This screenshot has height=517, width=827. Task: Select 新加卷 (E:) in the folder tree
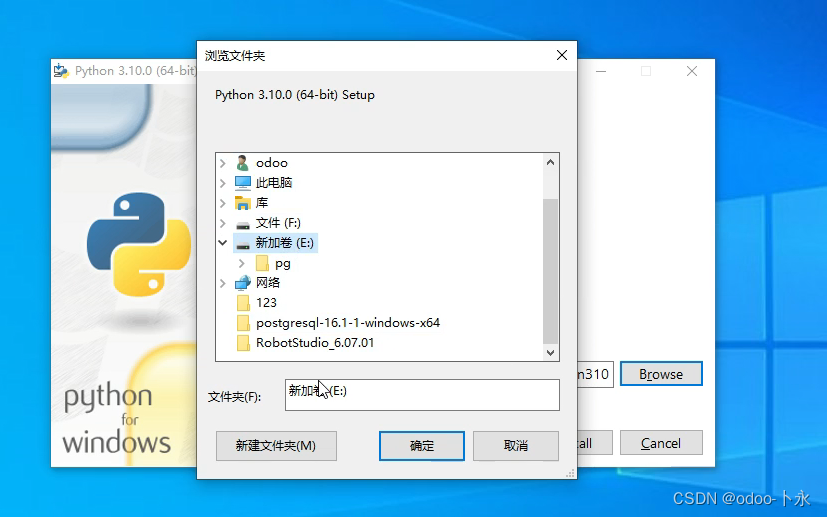pyautogui.click(x=285, y=243)
